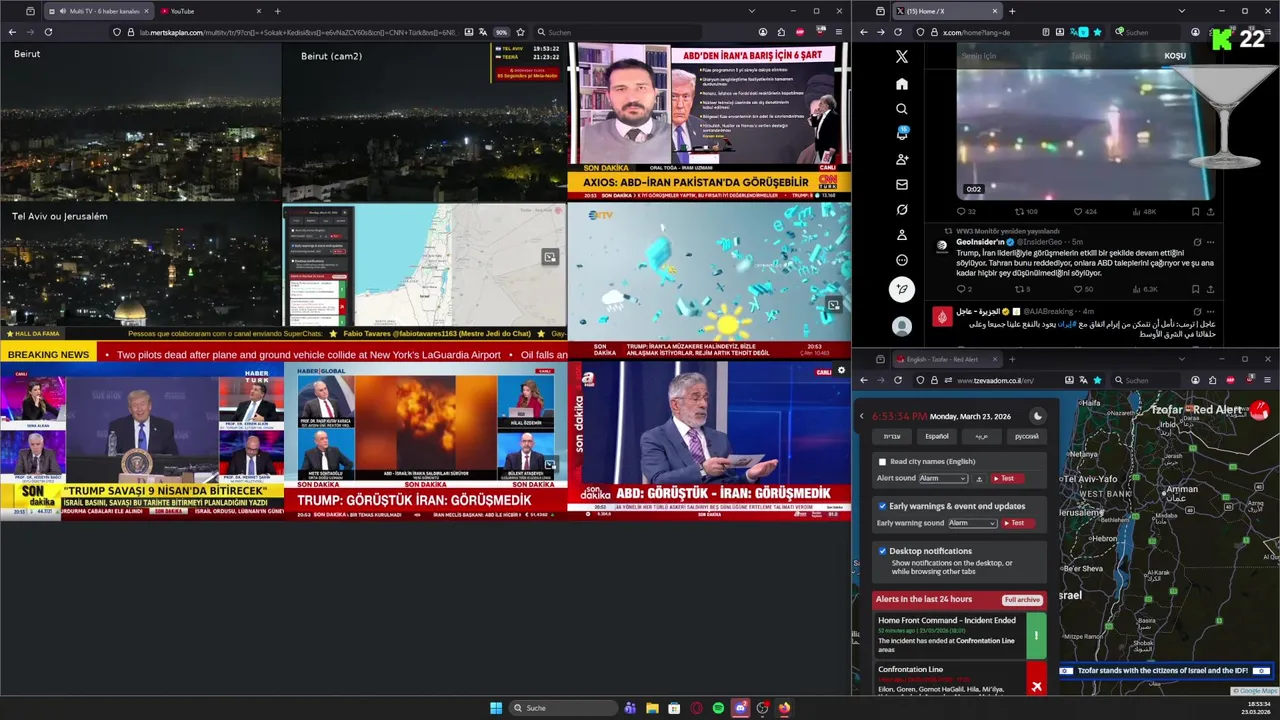The image size is (1280, 720).
Task: Open the X profile person icon
Action: pos(901,235)
